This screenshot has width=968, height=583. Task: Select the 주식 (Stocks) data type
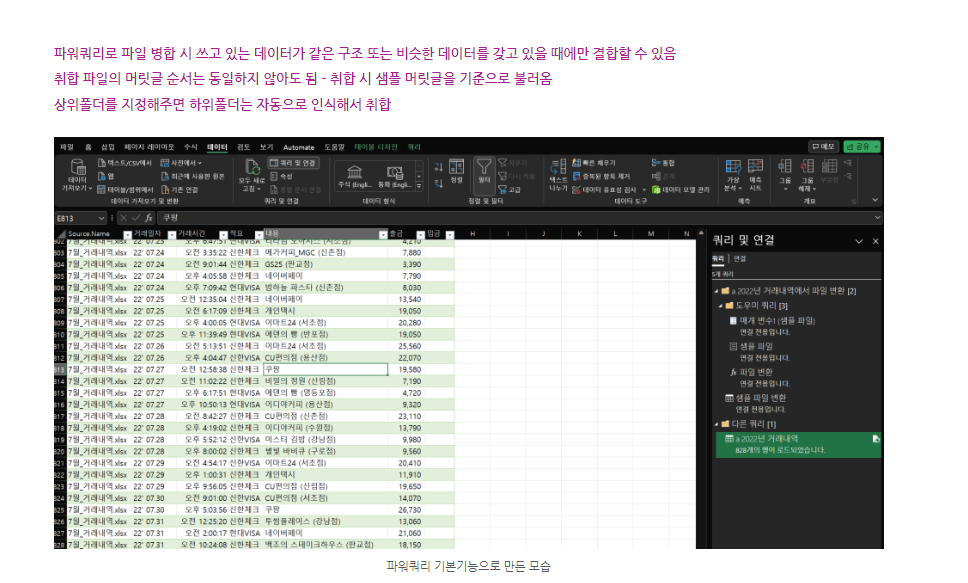tap(354, 175)
